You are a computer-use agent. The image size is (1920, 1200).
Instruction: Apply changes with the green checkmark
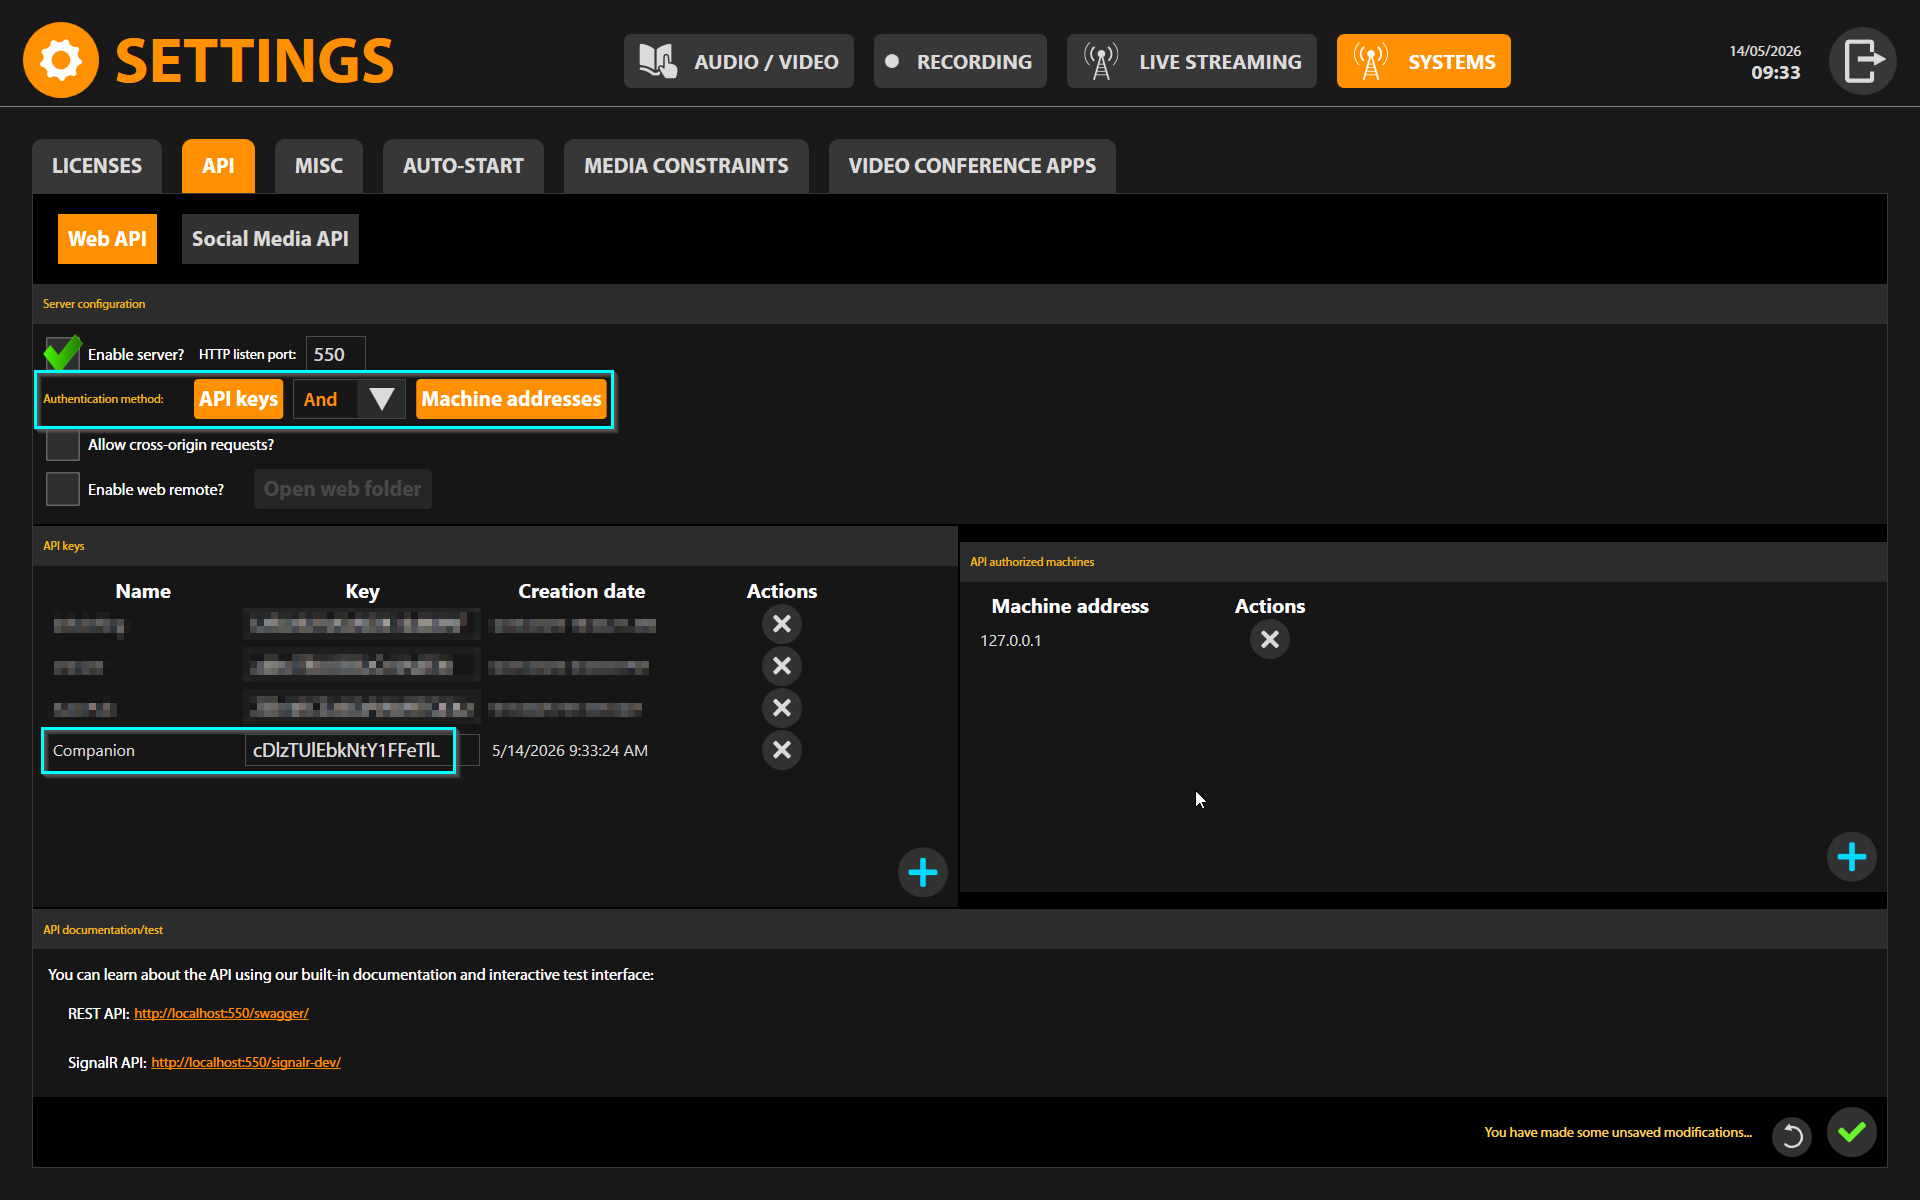[1851, 1132]
